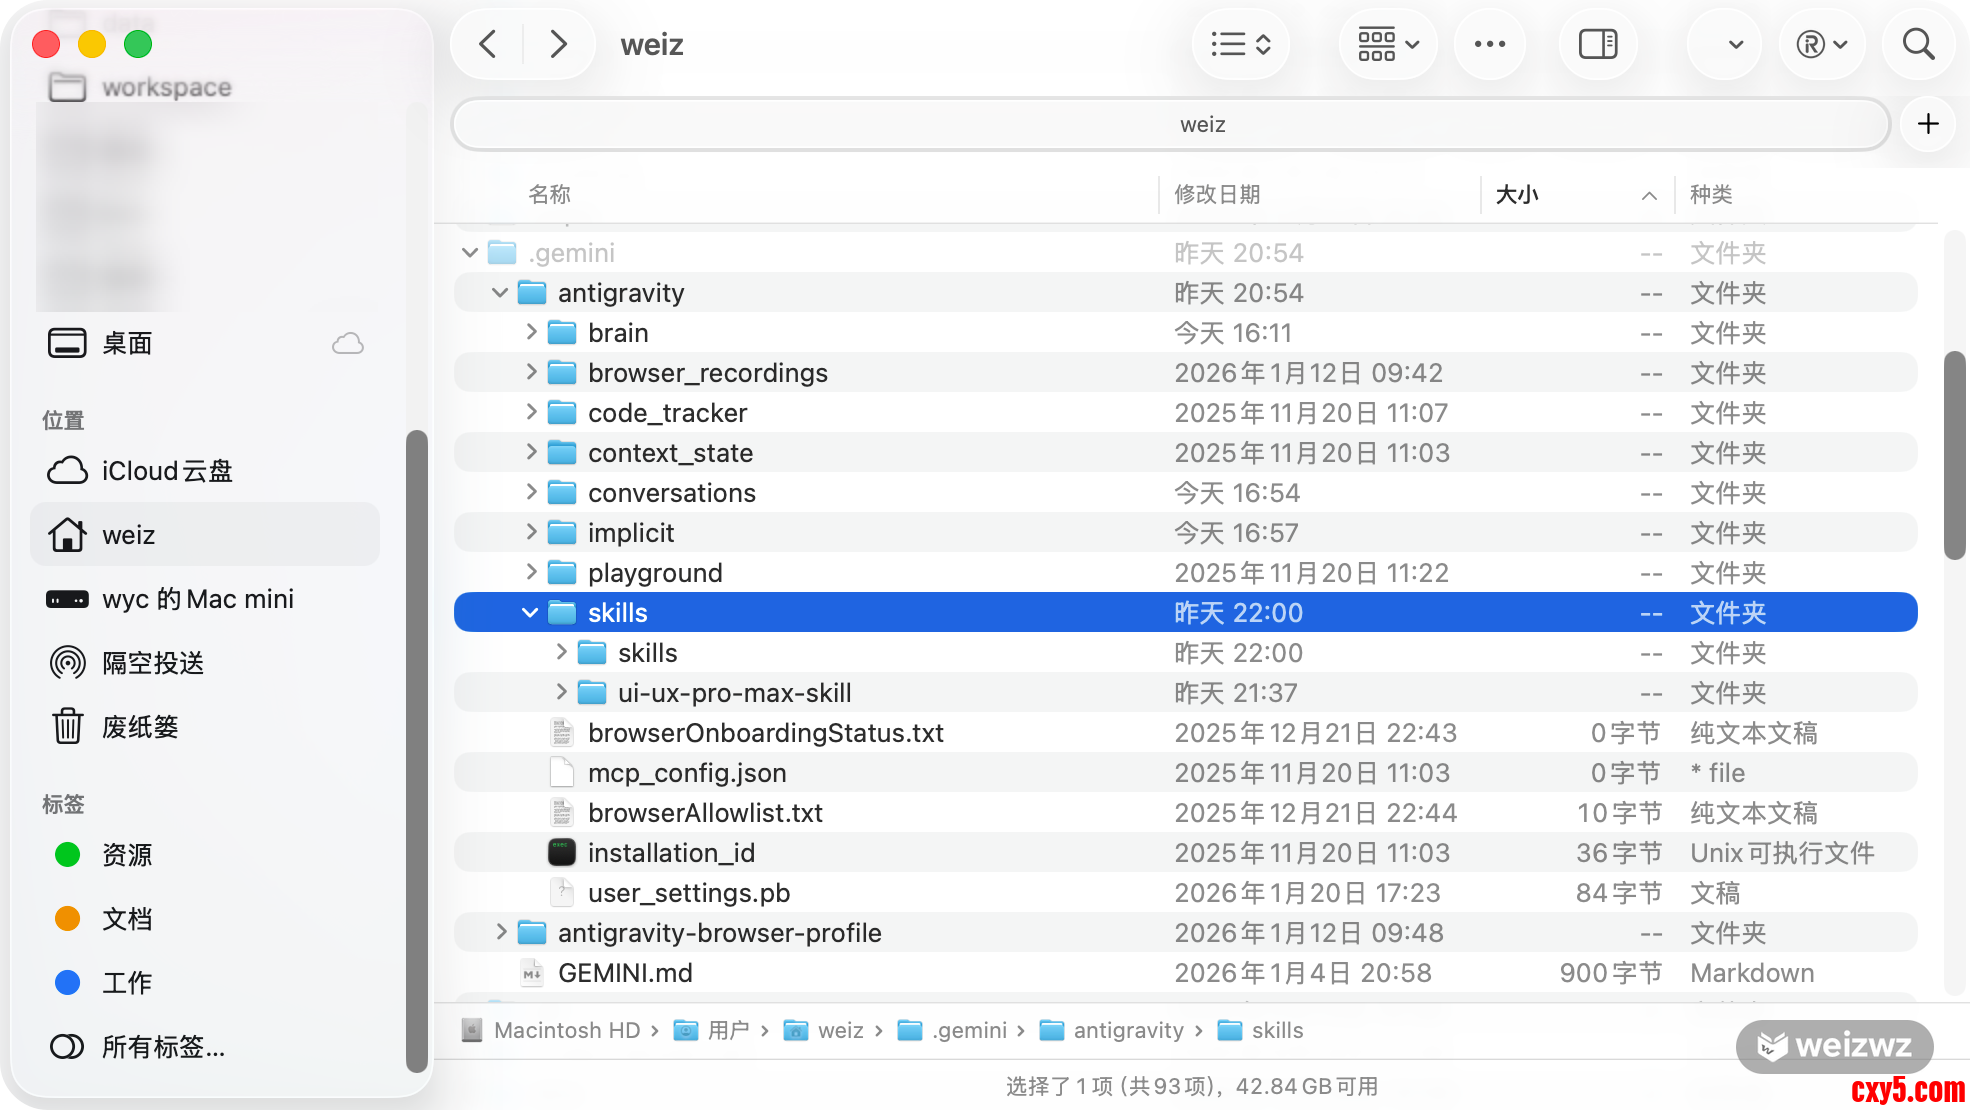1970x1110 pixels.
Task: Click the file list vertical scrollbar
Action: (1953, 455)
